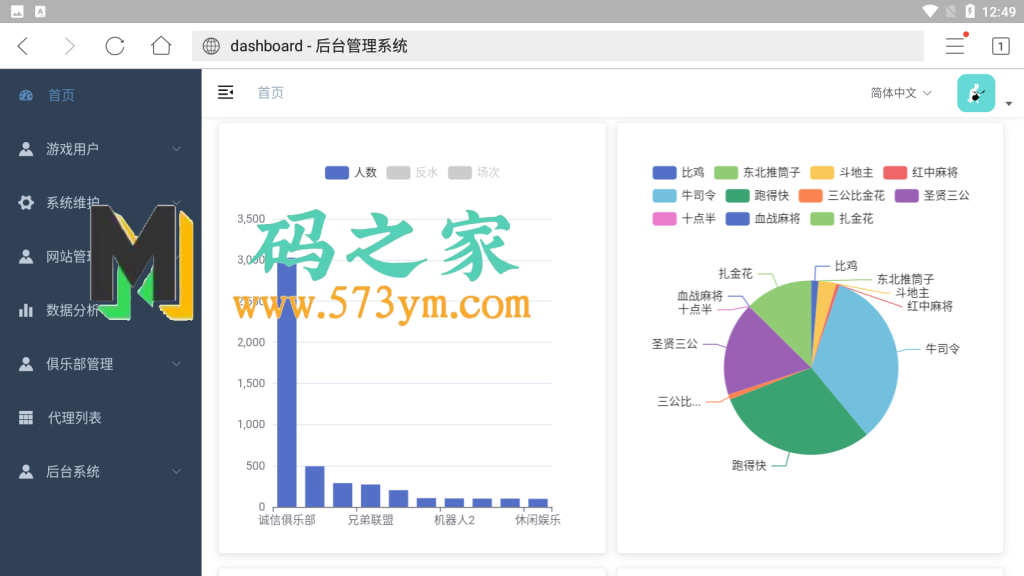Click the 圣贤三公 legend color swatch
Image resolution: width=1024 pixels, height=576 pixels.
tap(906, 195)
